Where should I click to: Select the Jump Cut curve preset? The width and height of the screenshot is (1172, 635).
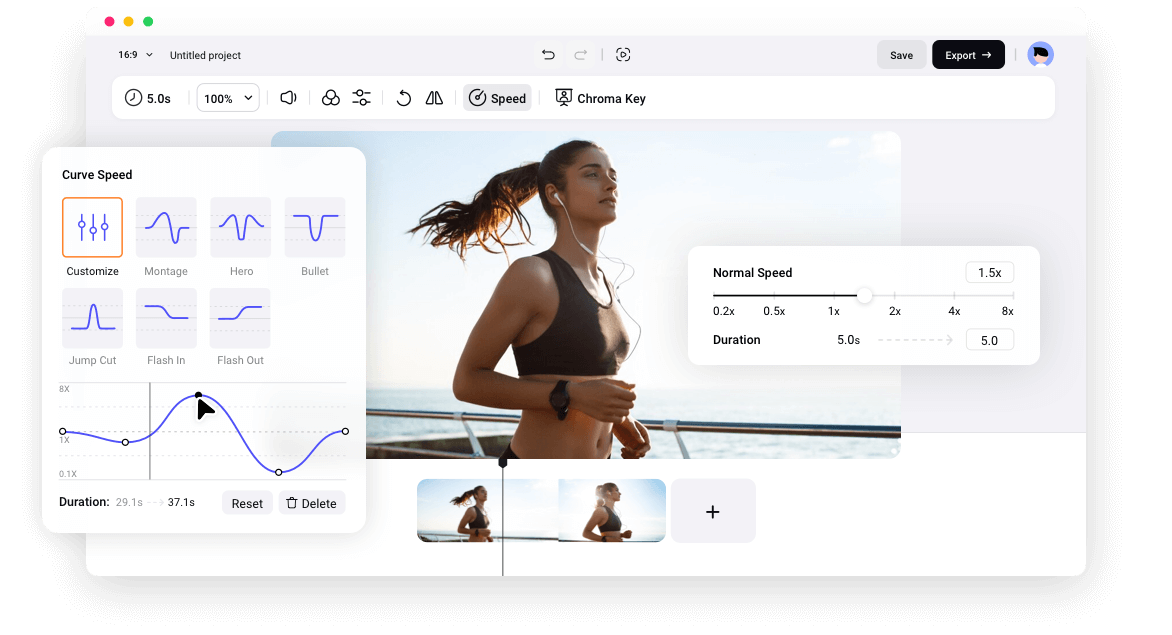coord(93,318)
